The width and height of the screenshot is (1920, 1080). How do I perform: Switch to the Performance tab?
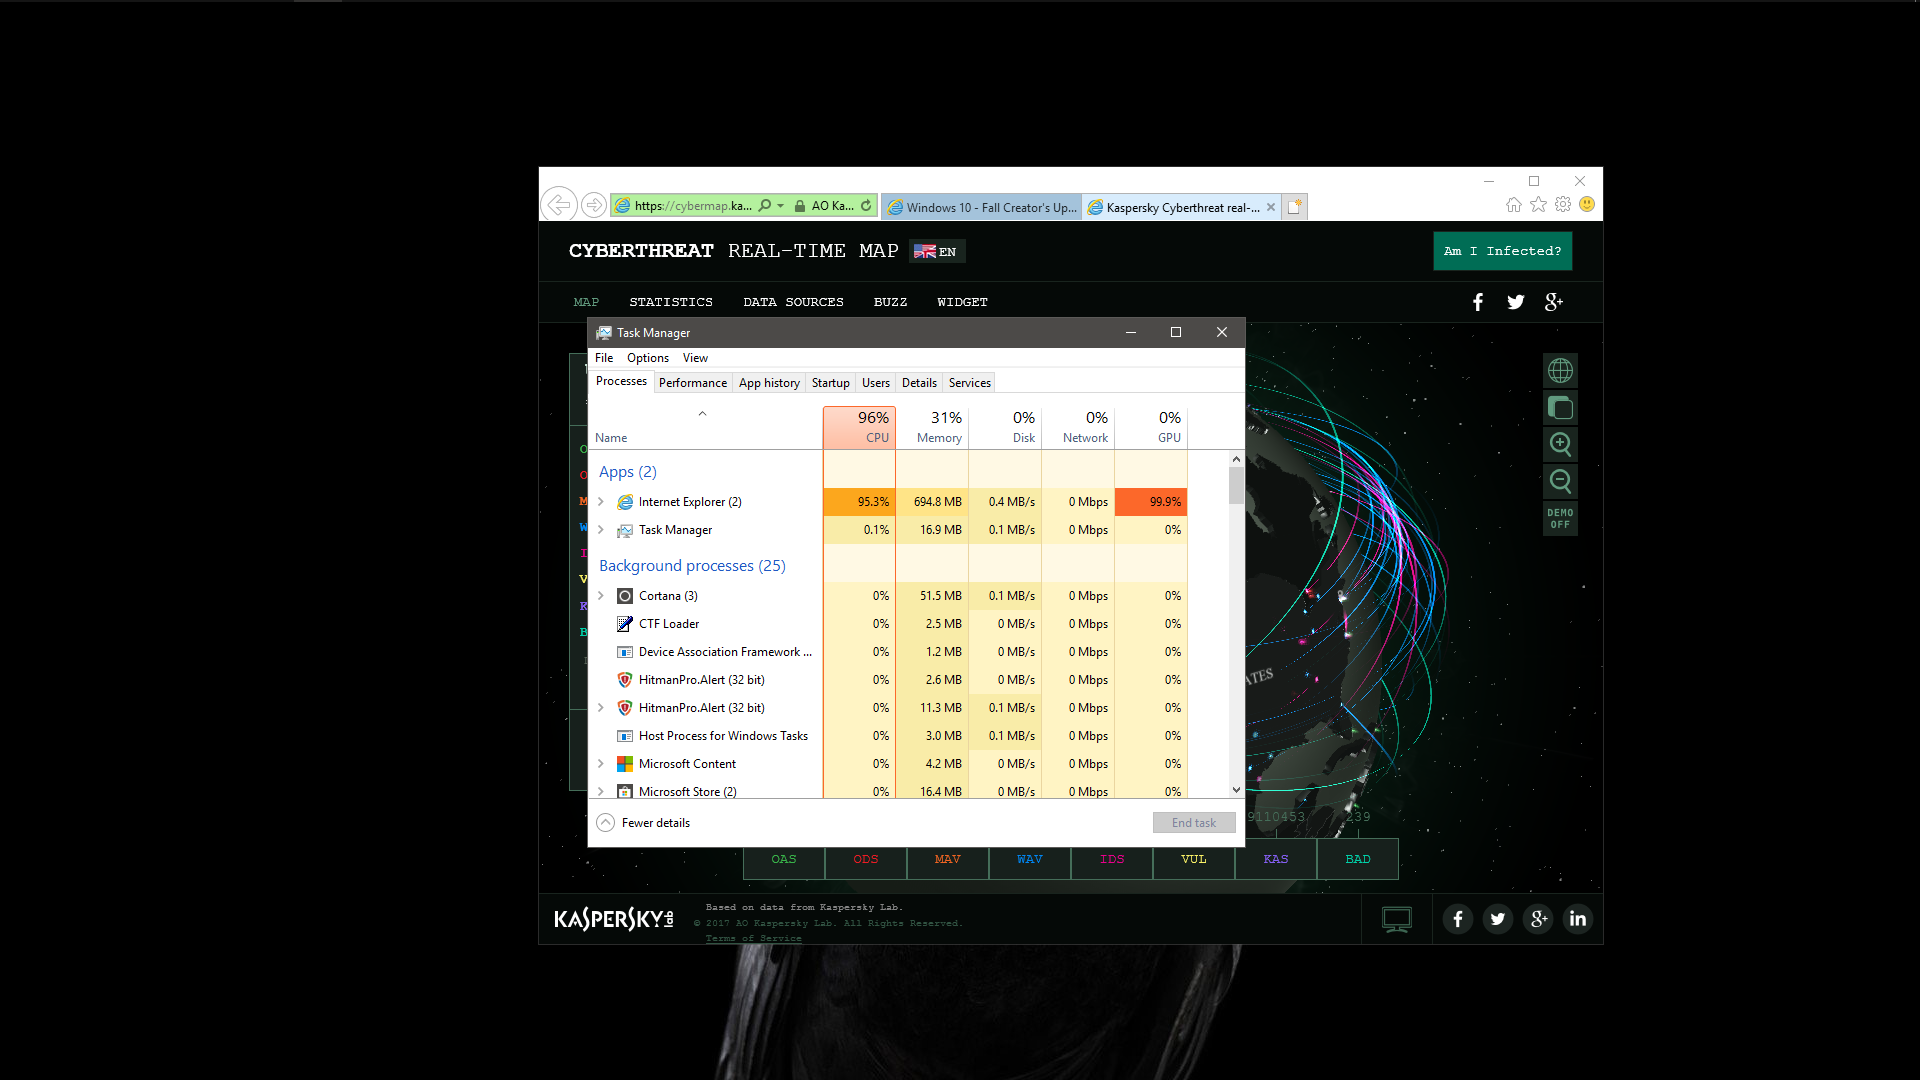coord(692,383)
